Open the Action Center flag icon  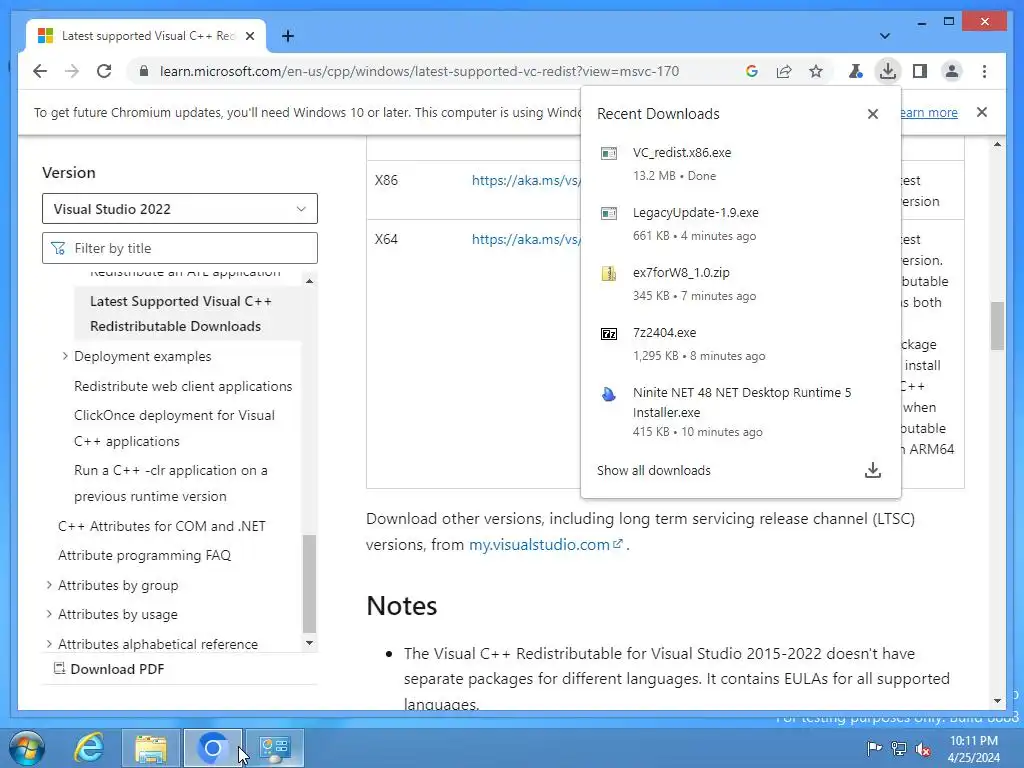coord(874,748)
